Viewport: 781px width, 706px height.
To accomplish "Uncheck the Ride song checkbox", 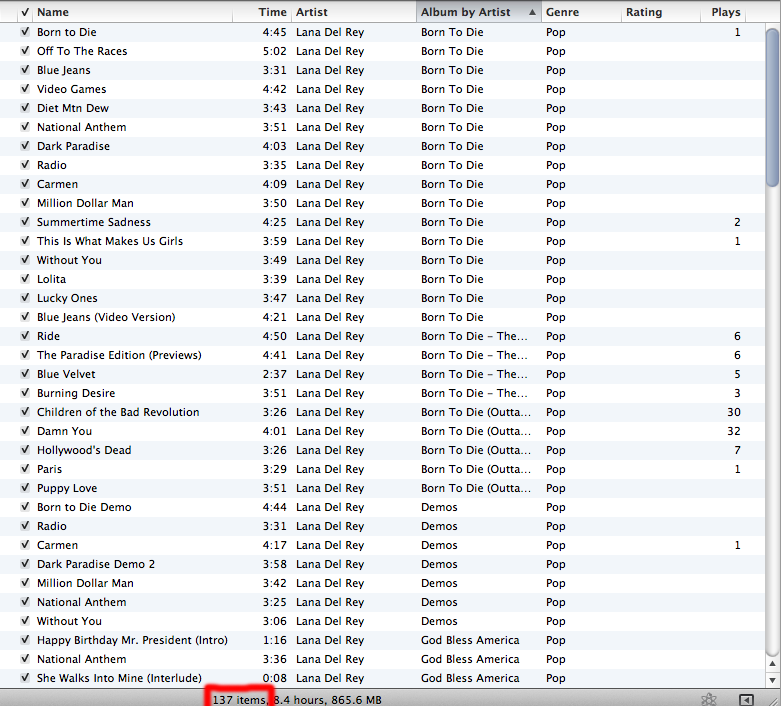I will point(25,336).
